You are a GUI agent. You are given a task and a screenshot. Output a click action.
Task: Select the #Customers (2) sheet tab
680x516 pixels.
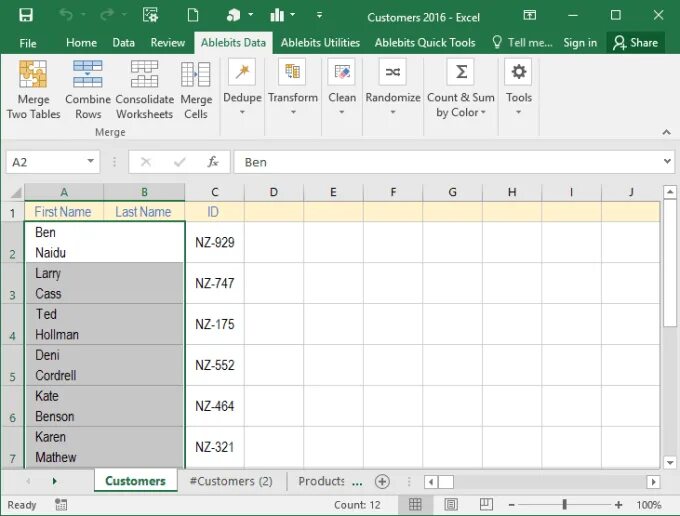click(231, 481)
